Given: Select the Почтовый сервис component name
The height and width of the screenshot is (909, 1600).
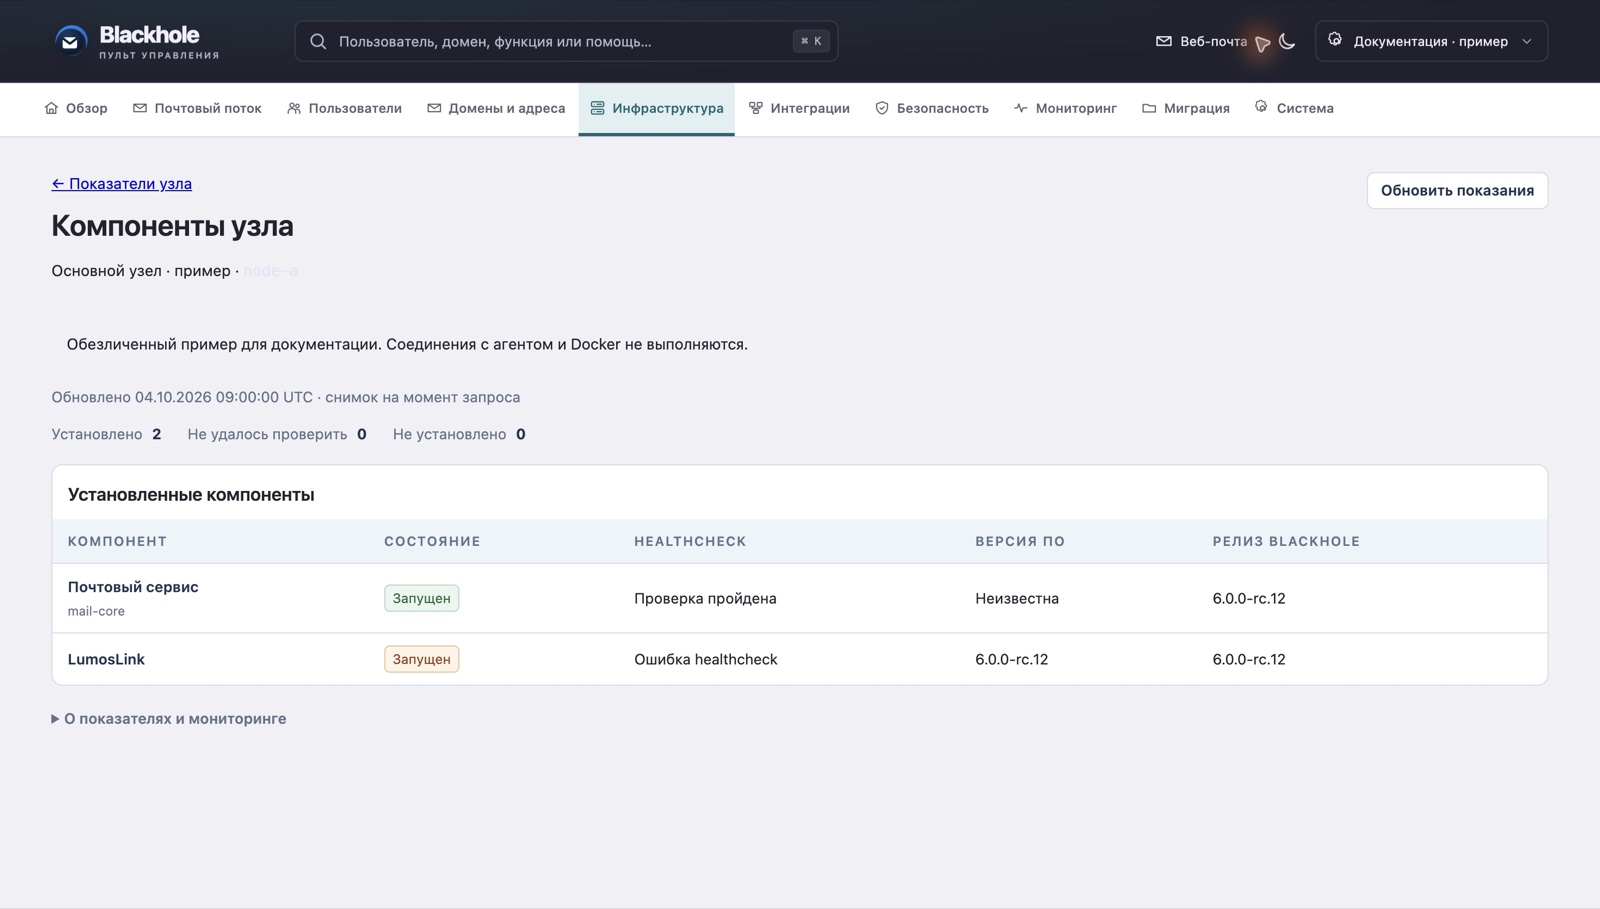Looking at the screenshot, I should [x=133, y=587].
